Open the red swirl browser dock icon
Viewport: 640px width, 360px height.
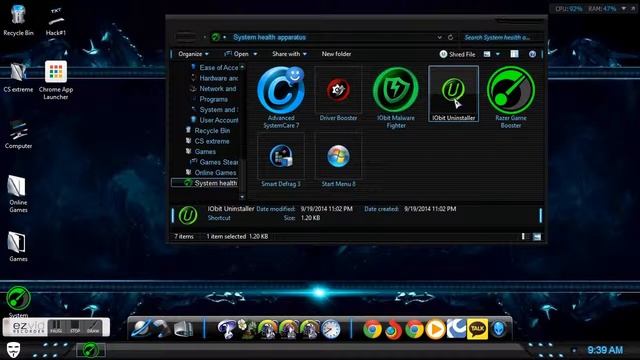pyautogui.click(x=393, y=329)
